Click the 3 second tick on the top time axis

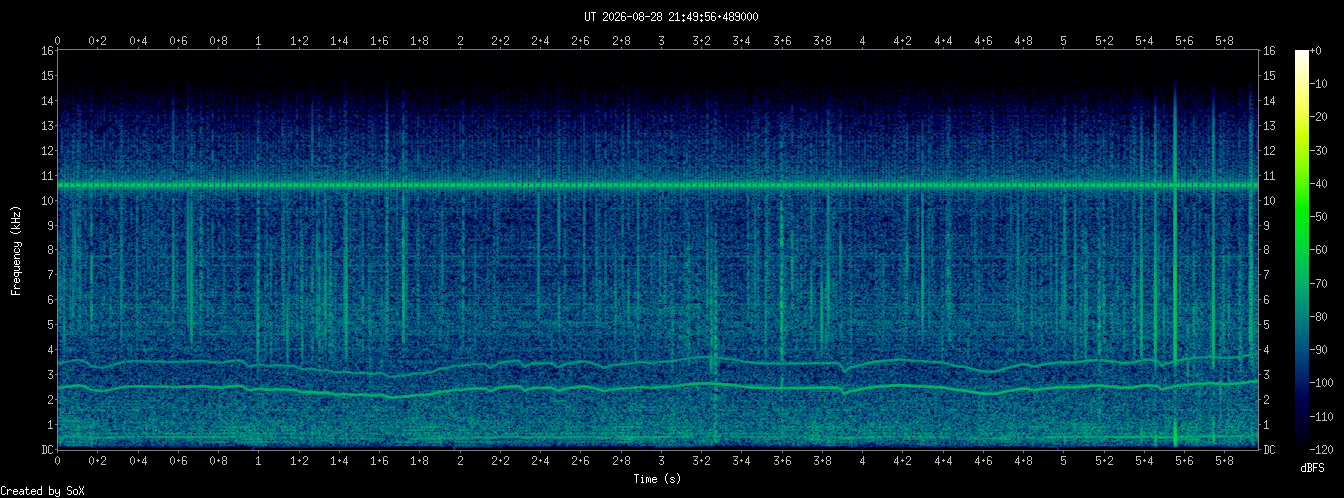tap(661, 41)
